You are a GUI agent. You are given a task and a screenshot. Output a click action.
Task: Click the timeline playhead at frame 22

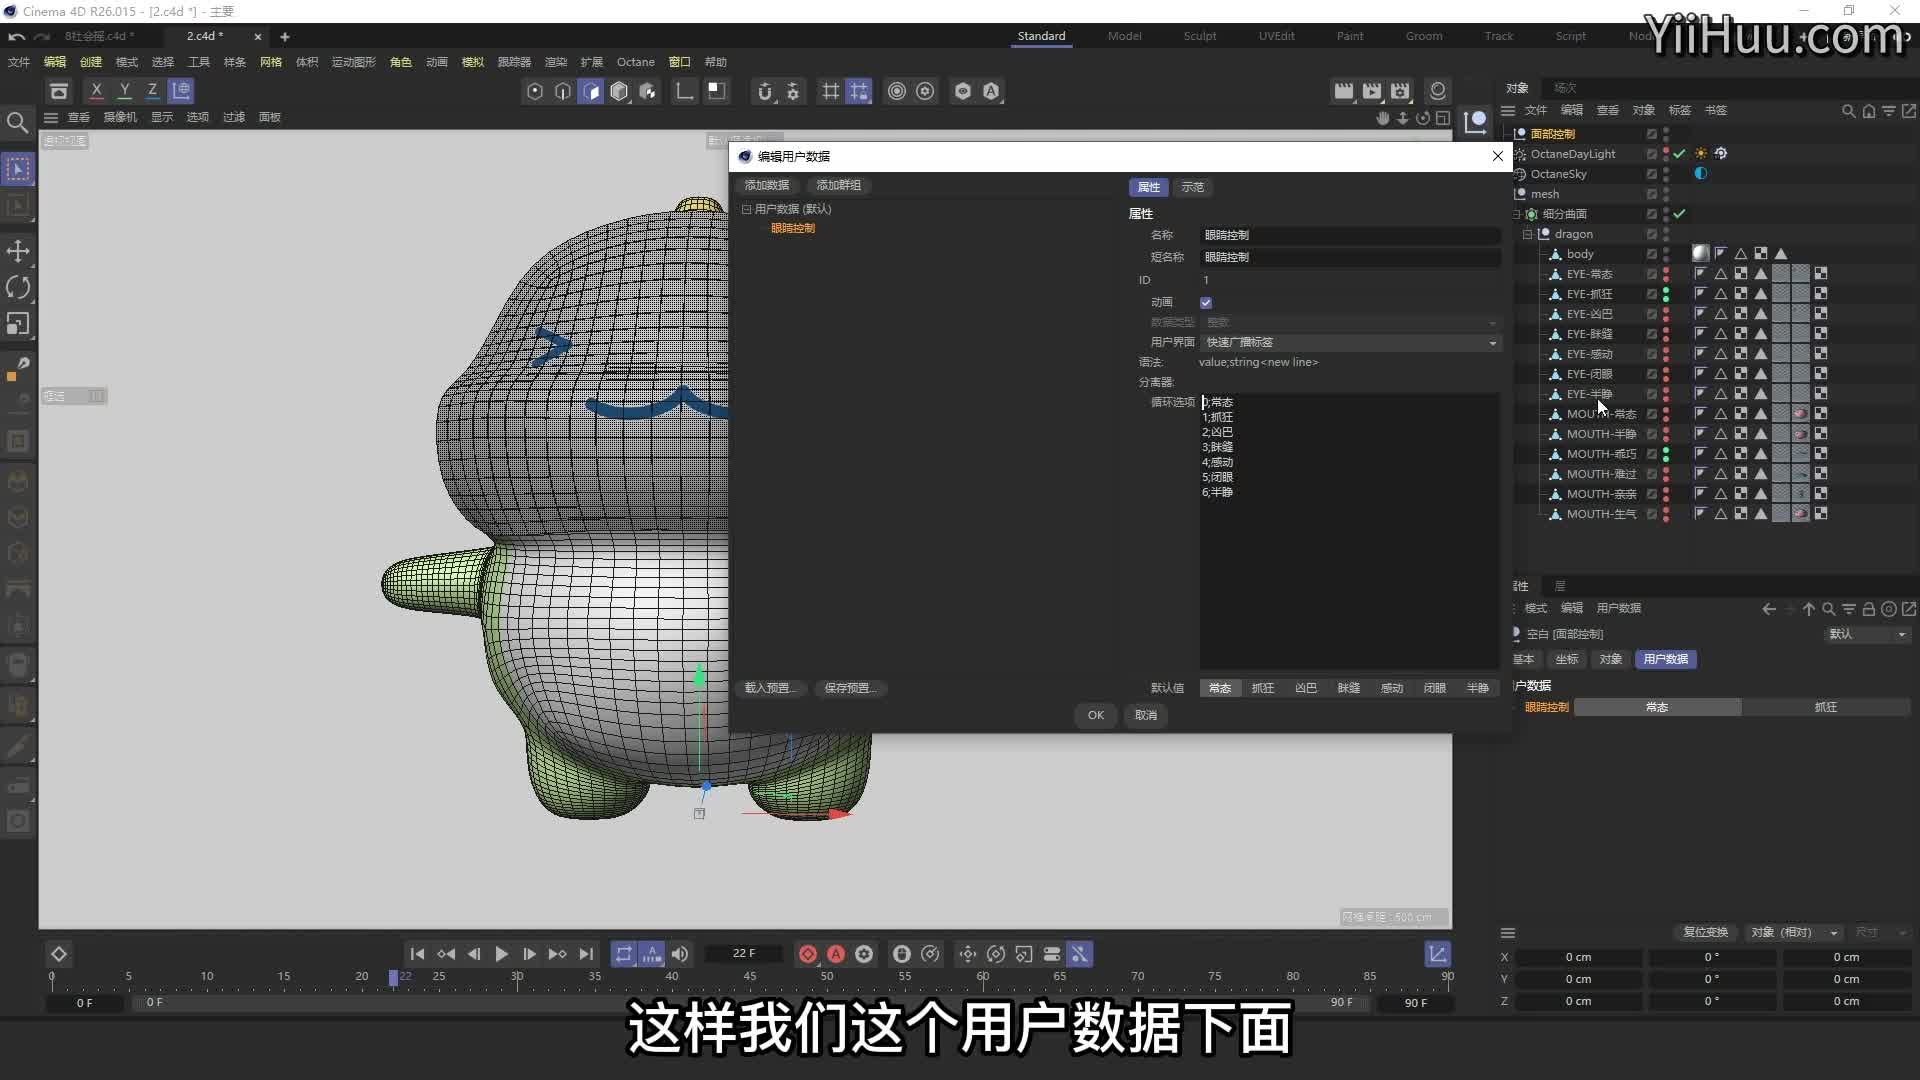393,977
